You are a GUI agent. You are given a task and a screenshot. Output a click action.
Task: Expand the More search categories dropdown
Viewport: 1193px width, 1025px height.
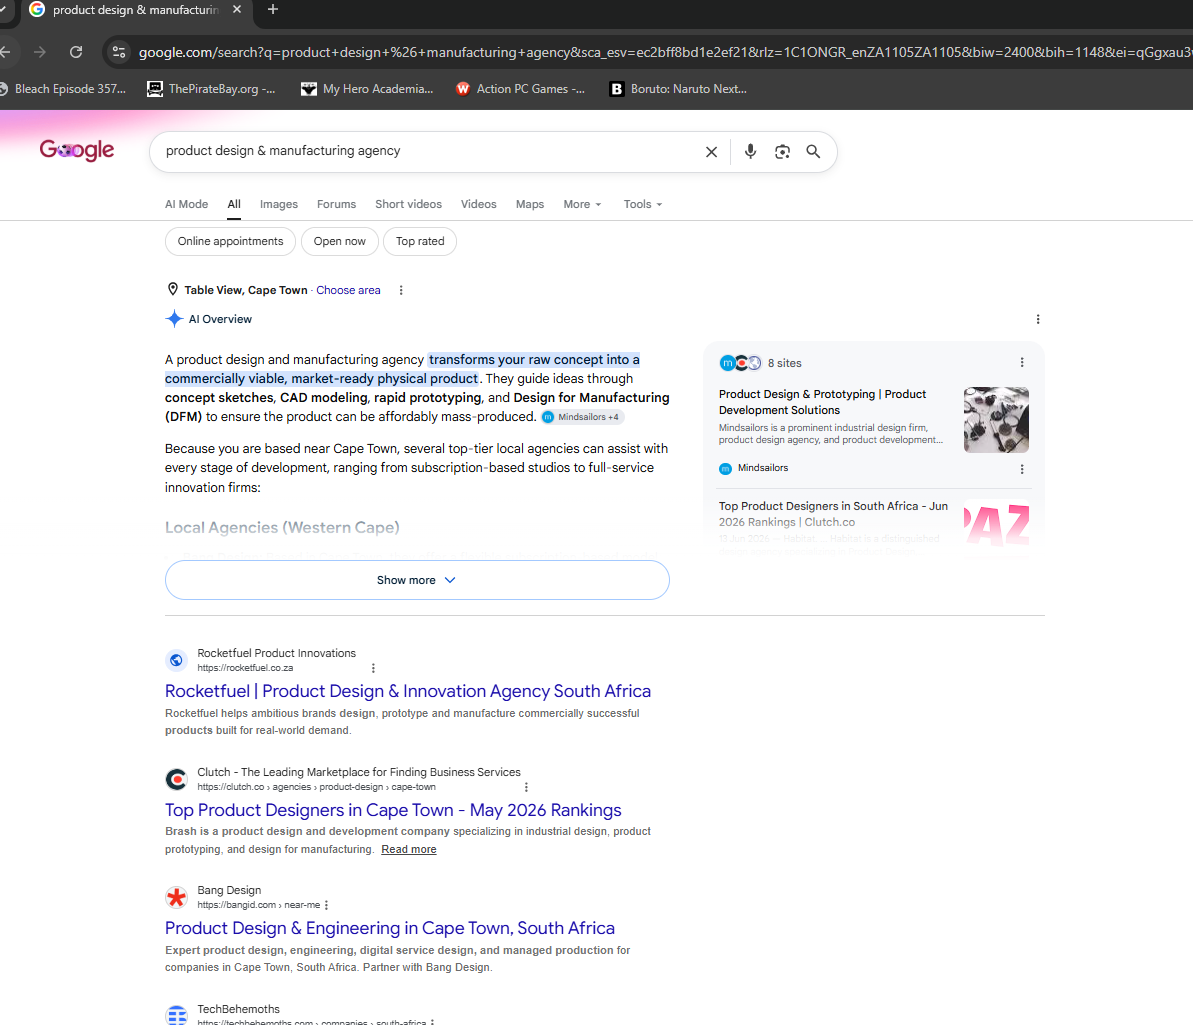click(582, 205)
